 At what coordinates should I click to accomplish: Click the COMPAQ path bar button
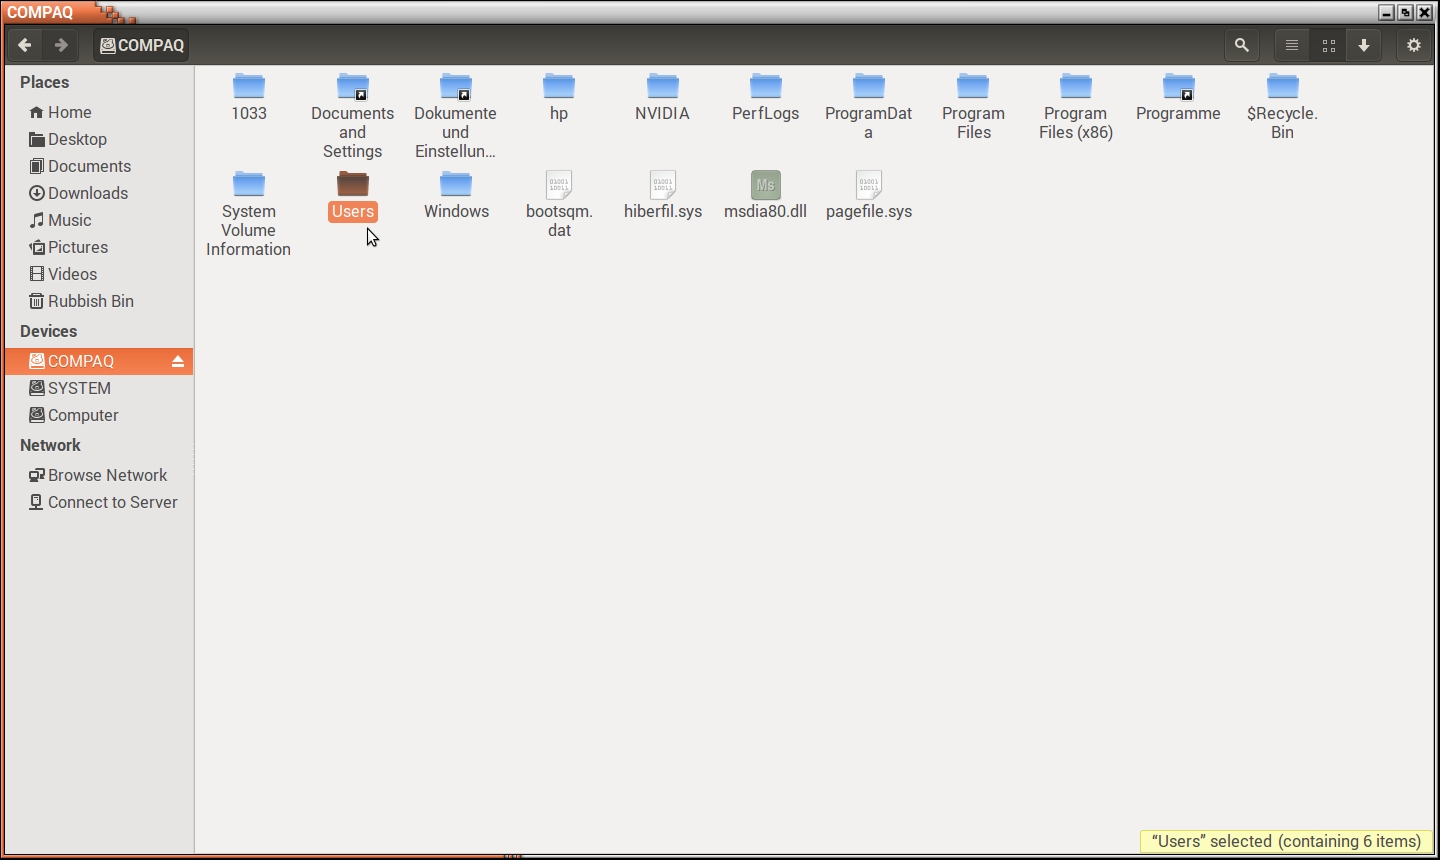[142, 45]
